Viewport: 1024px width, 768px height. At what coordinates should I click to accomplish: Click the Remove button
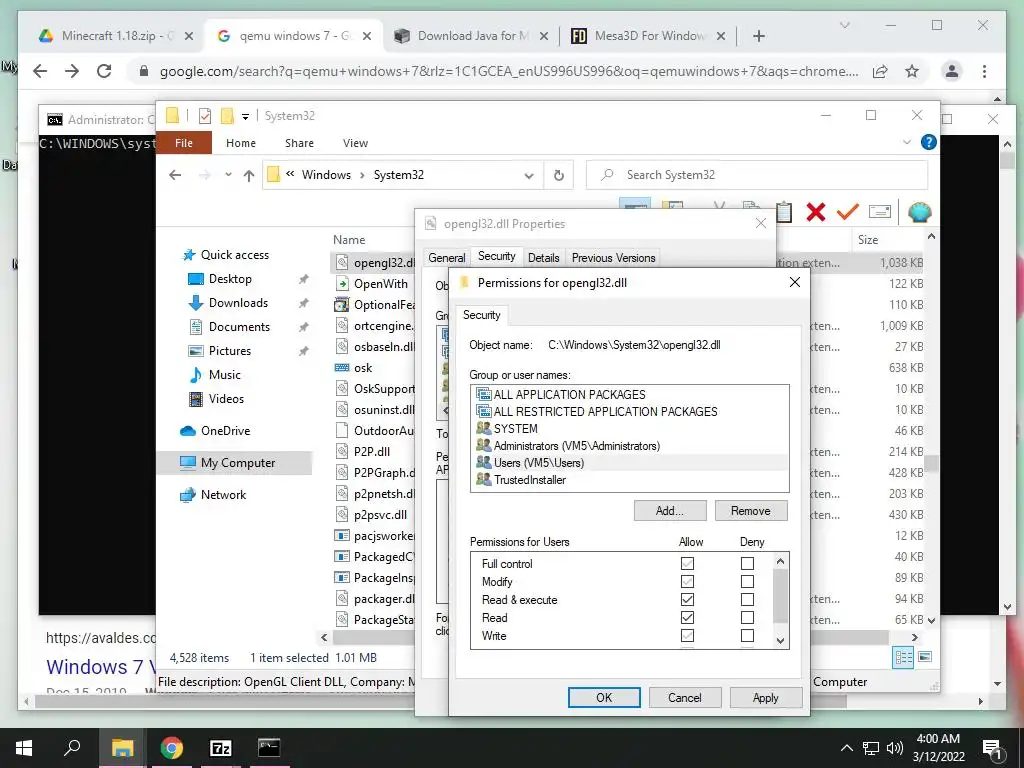(x=750, y=511)
